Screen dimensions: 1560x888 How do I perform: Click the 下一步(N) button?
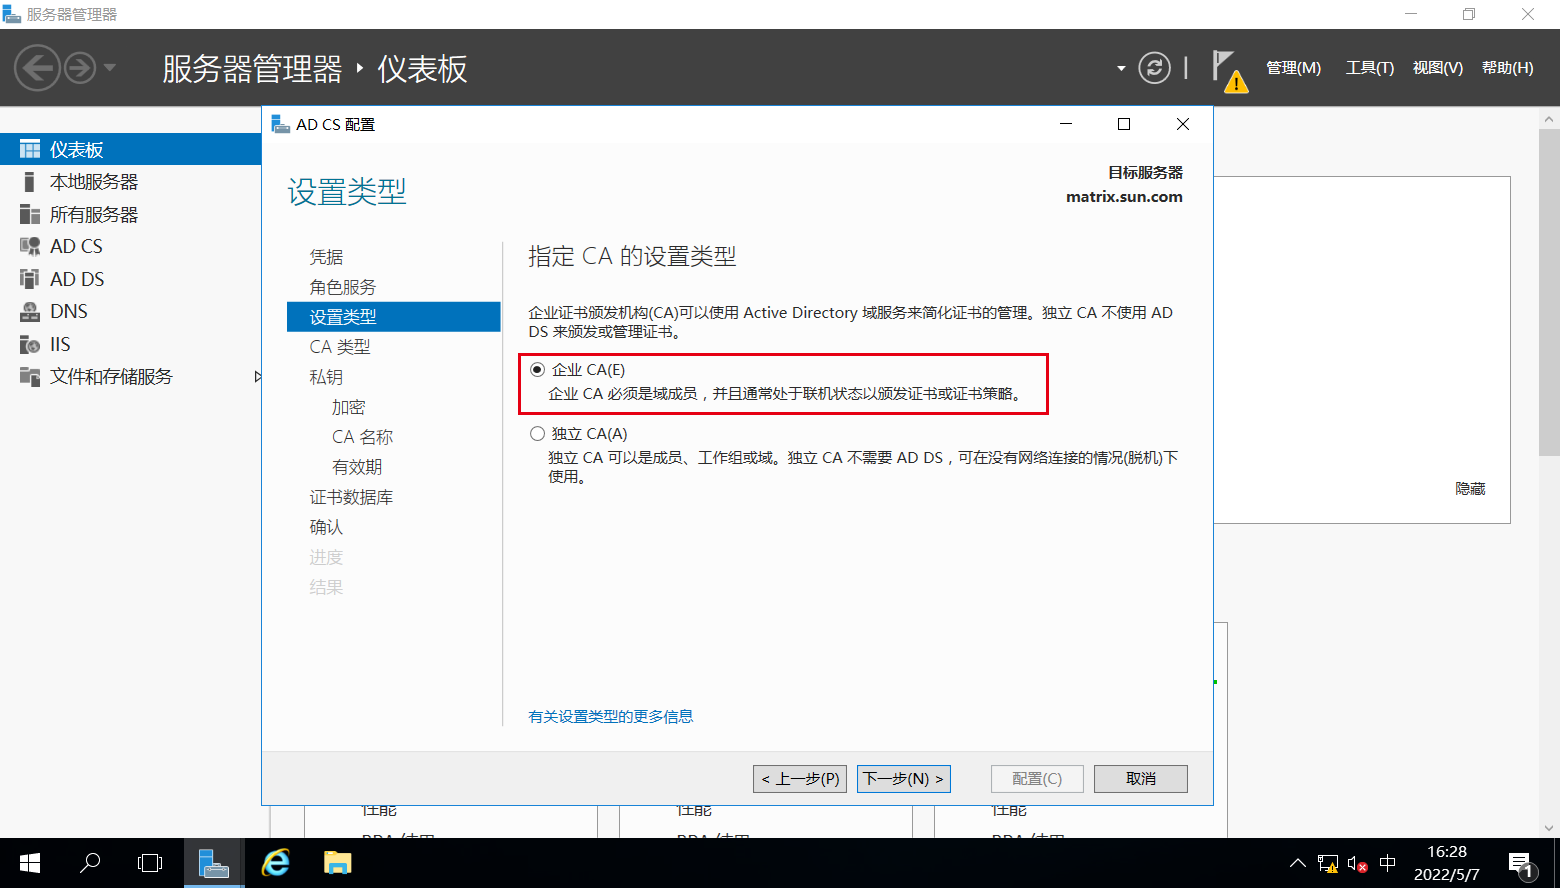click(x=904, y=779)
